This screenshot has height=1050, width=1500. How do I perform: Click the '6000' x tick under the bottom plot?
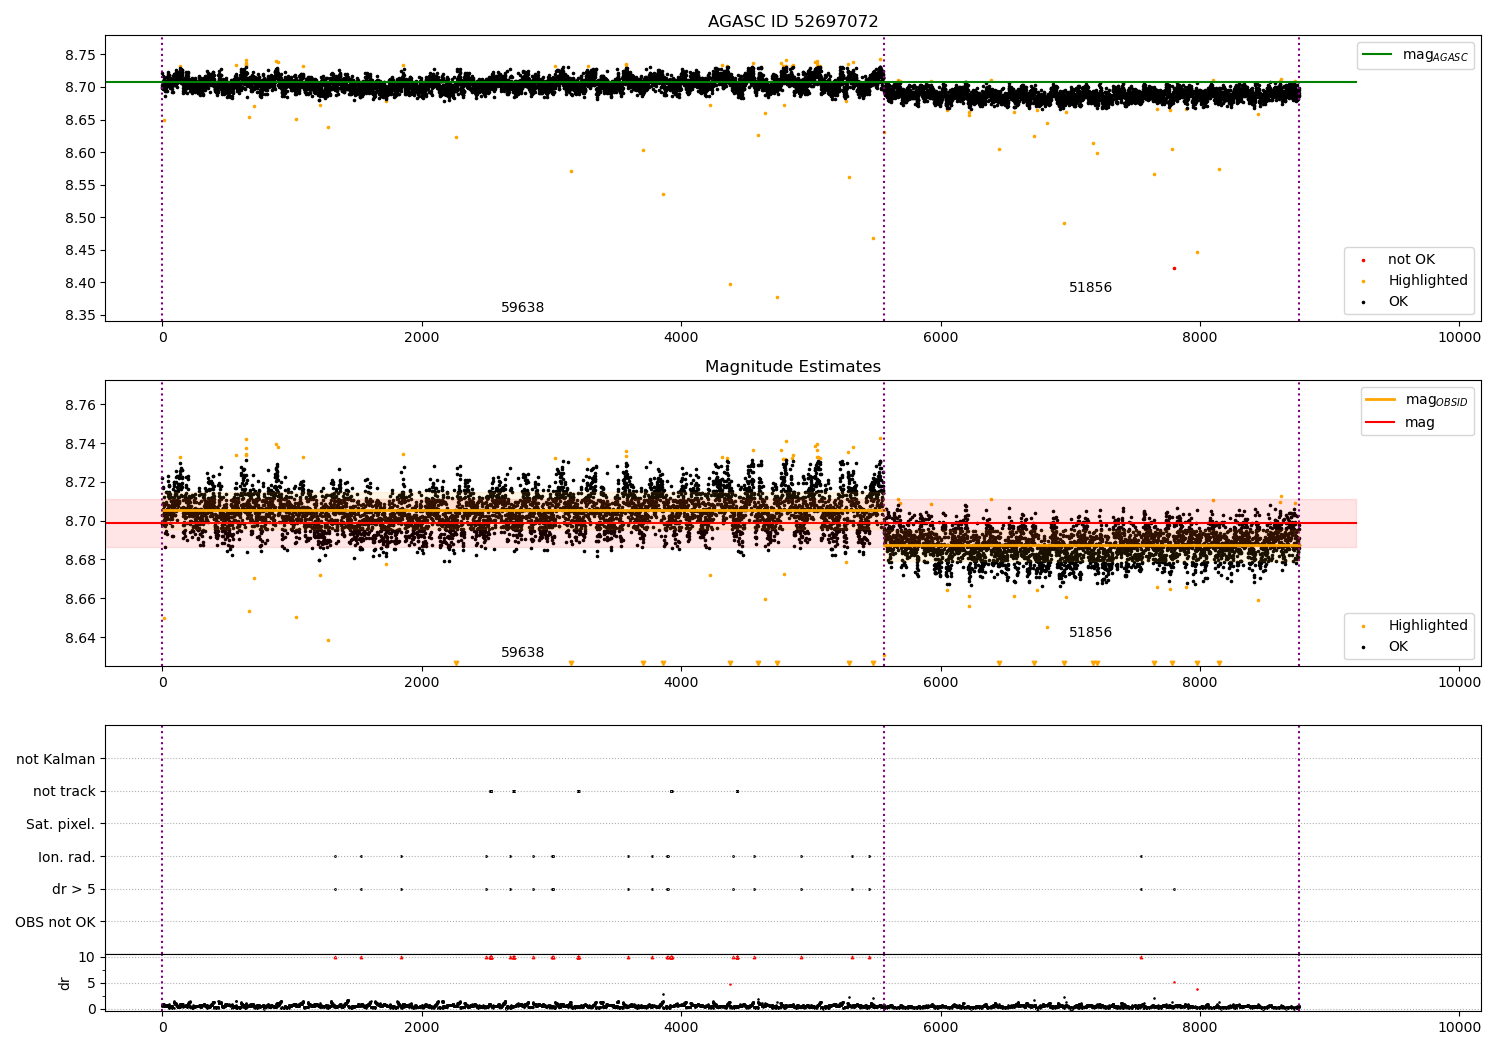[x=940, y=1028]
